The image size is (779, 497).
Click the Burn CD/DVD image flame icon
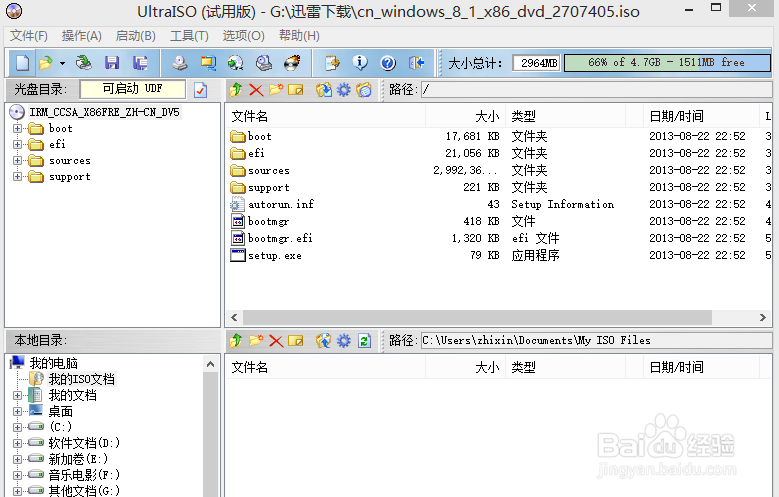(292, 63)
